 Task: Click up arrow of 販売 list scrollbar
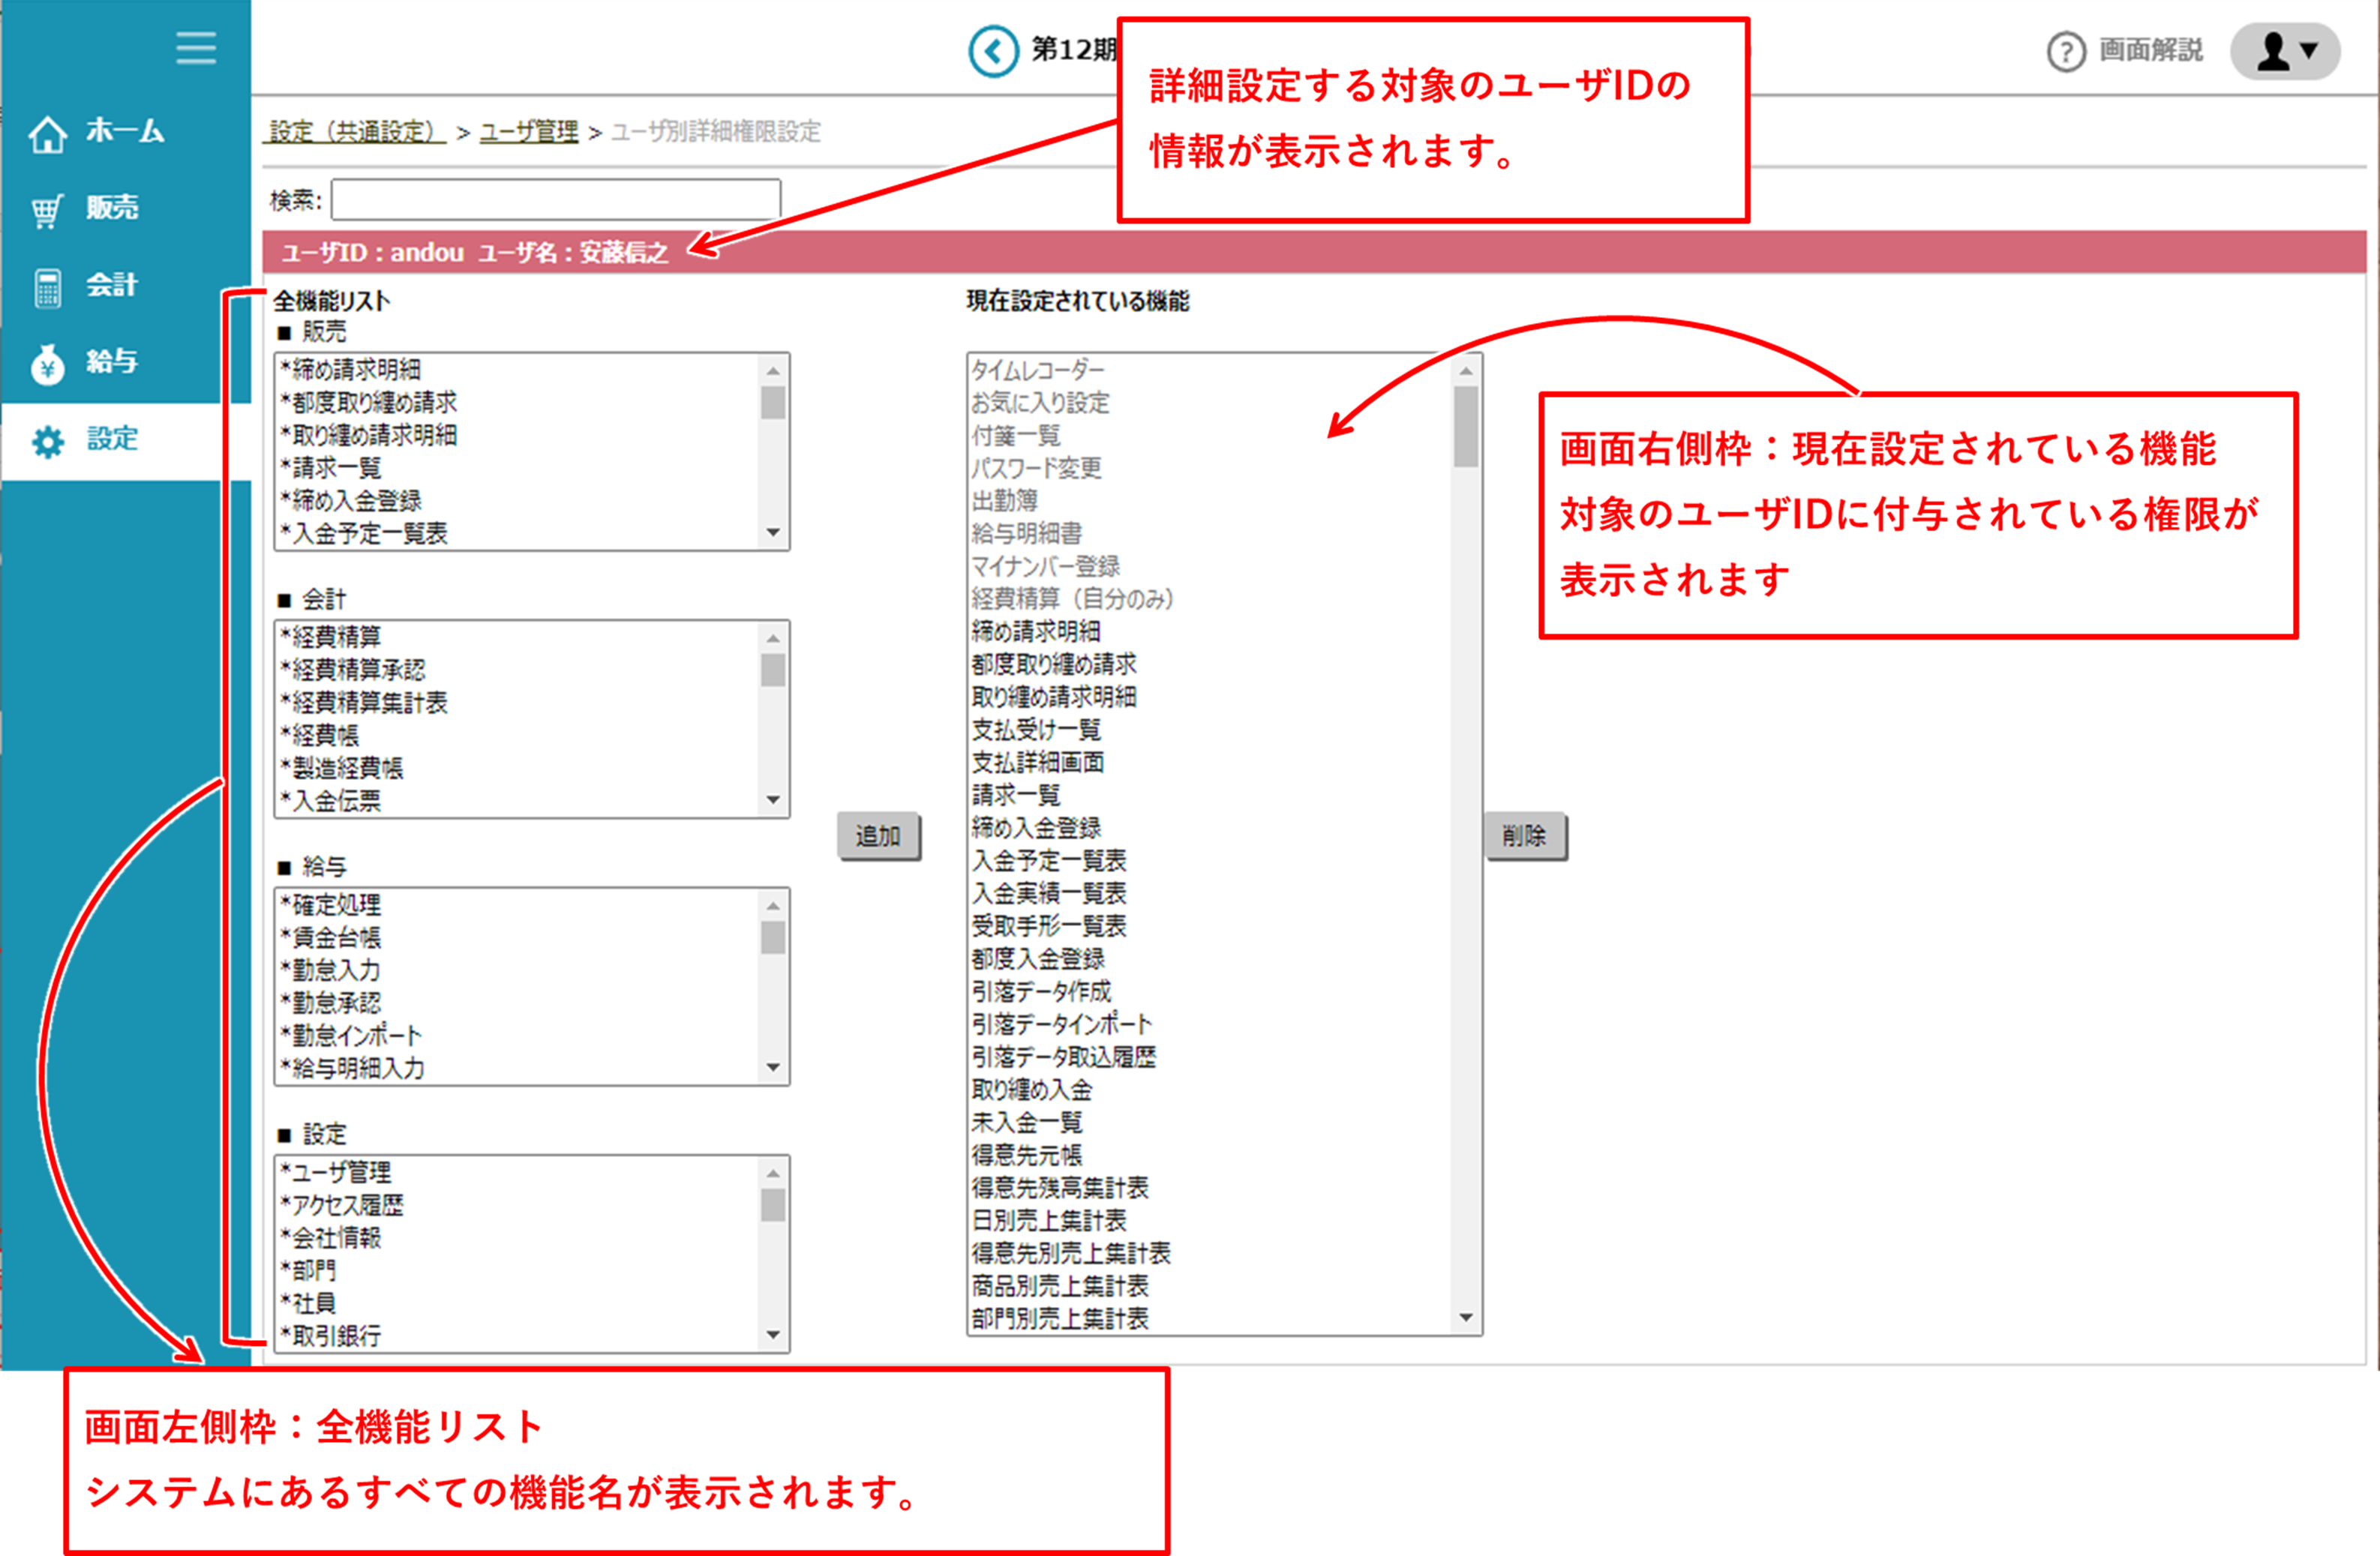773,371
